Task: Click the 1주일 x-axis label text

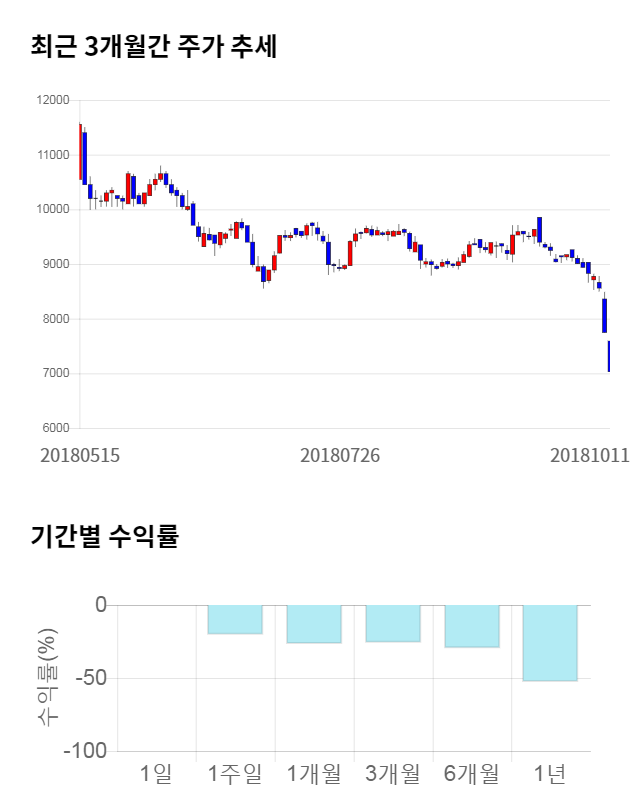Action: (235, 773)
